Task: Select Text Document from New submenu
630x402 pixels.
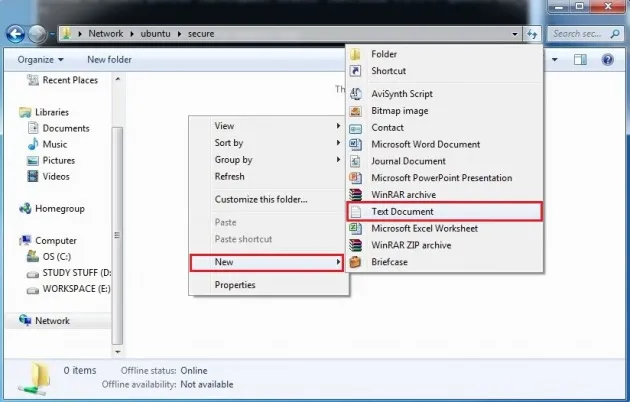Action: 402,212
